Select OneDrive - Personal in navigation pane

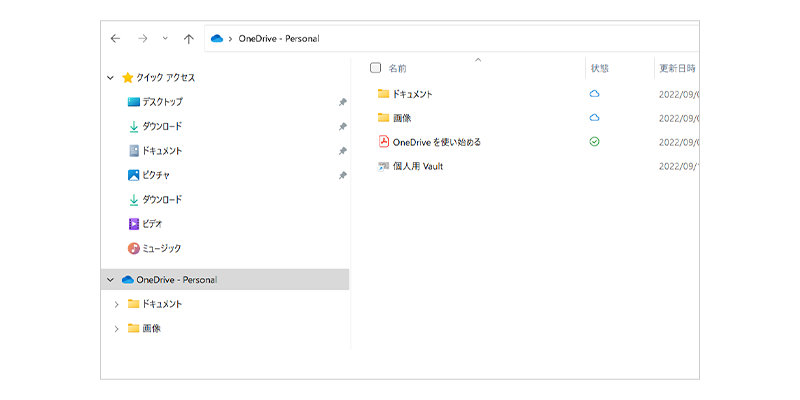coord(225,280)
